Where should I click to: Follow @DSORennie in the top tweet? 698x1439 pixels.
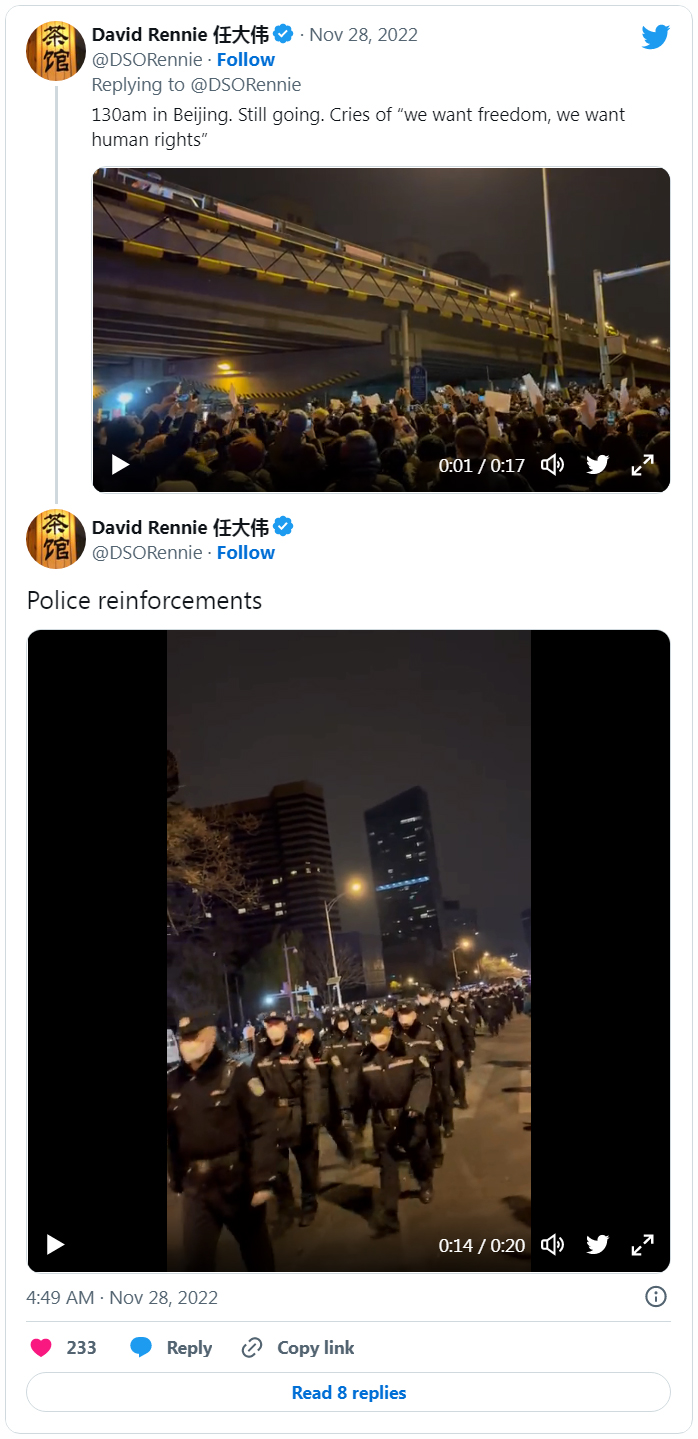pyautogui.click(x=245, y=60)
